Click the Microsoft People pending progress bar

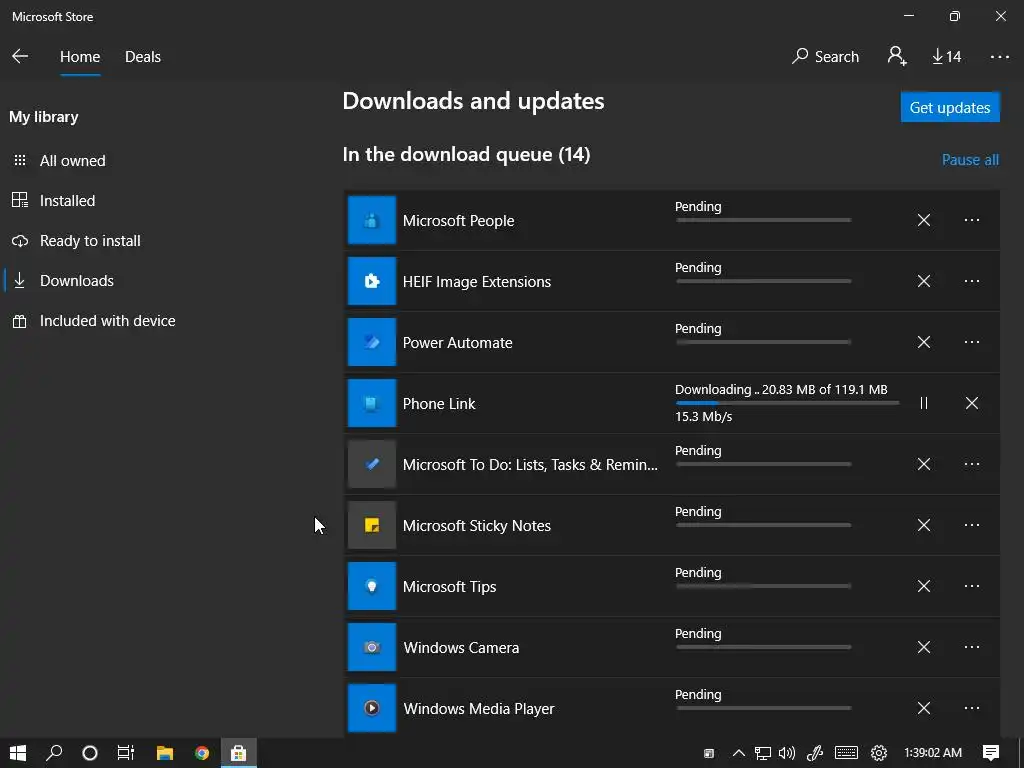[x=763, y=220]
